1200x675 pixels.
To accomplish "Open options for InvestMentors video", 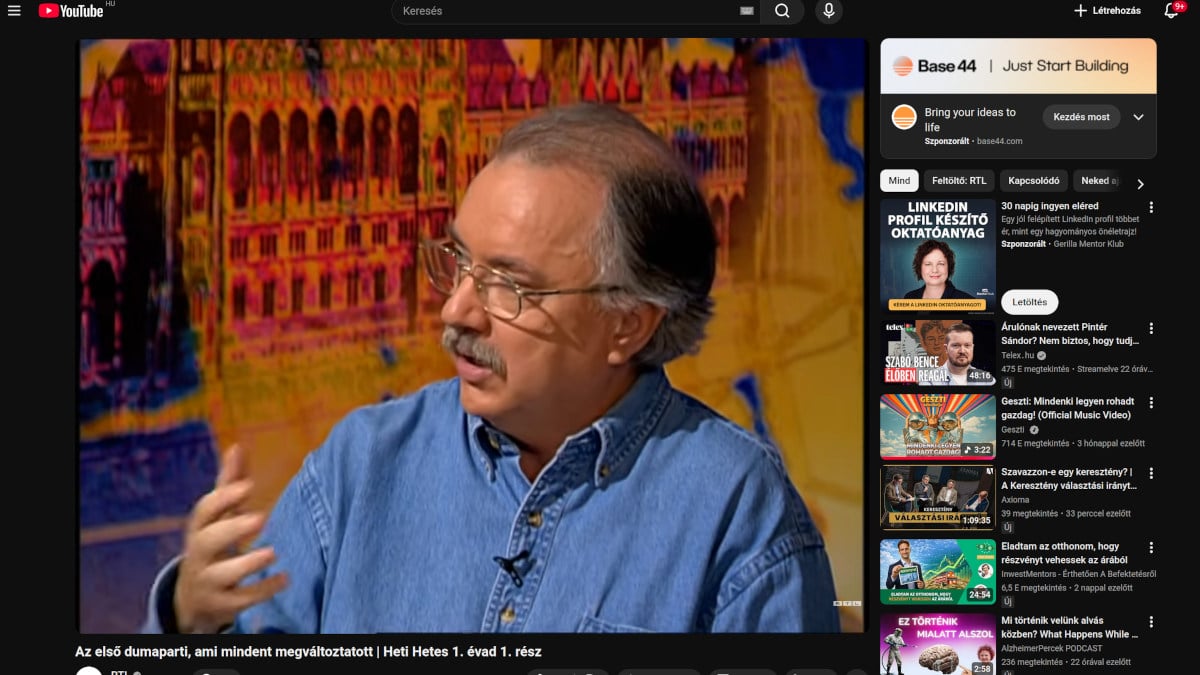I will (x=1151, y=548).
